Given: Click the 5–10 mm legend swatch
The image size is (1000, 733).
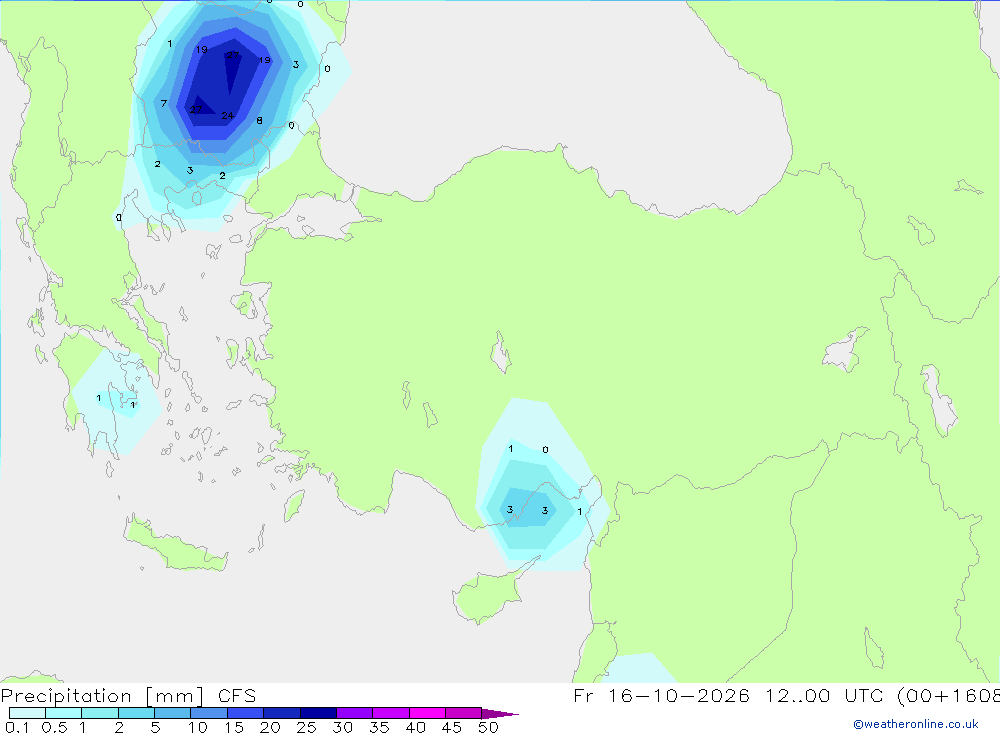Looking at the screenshot, I should 173,713.
